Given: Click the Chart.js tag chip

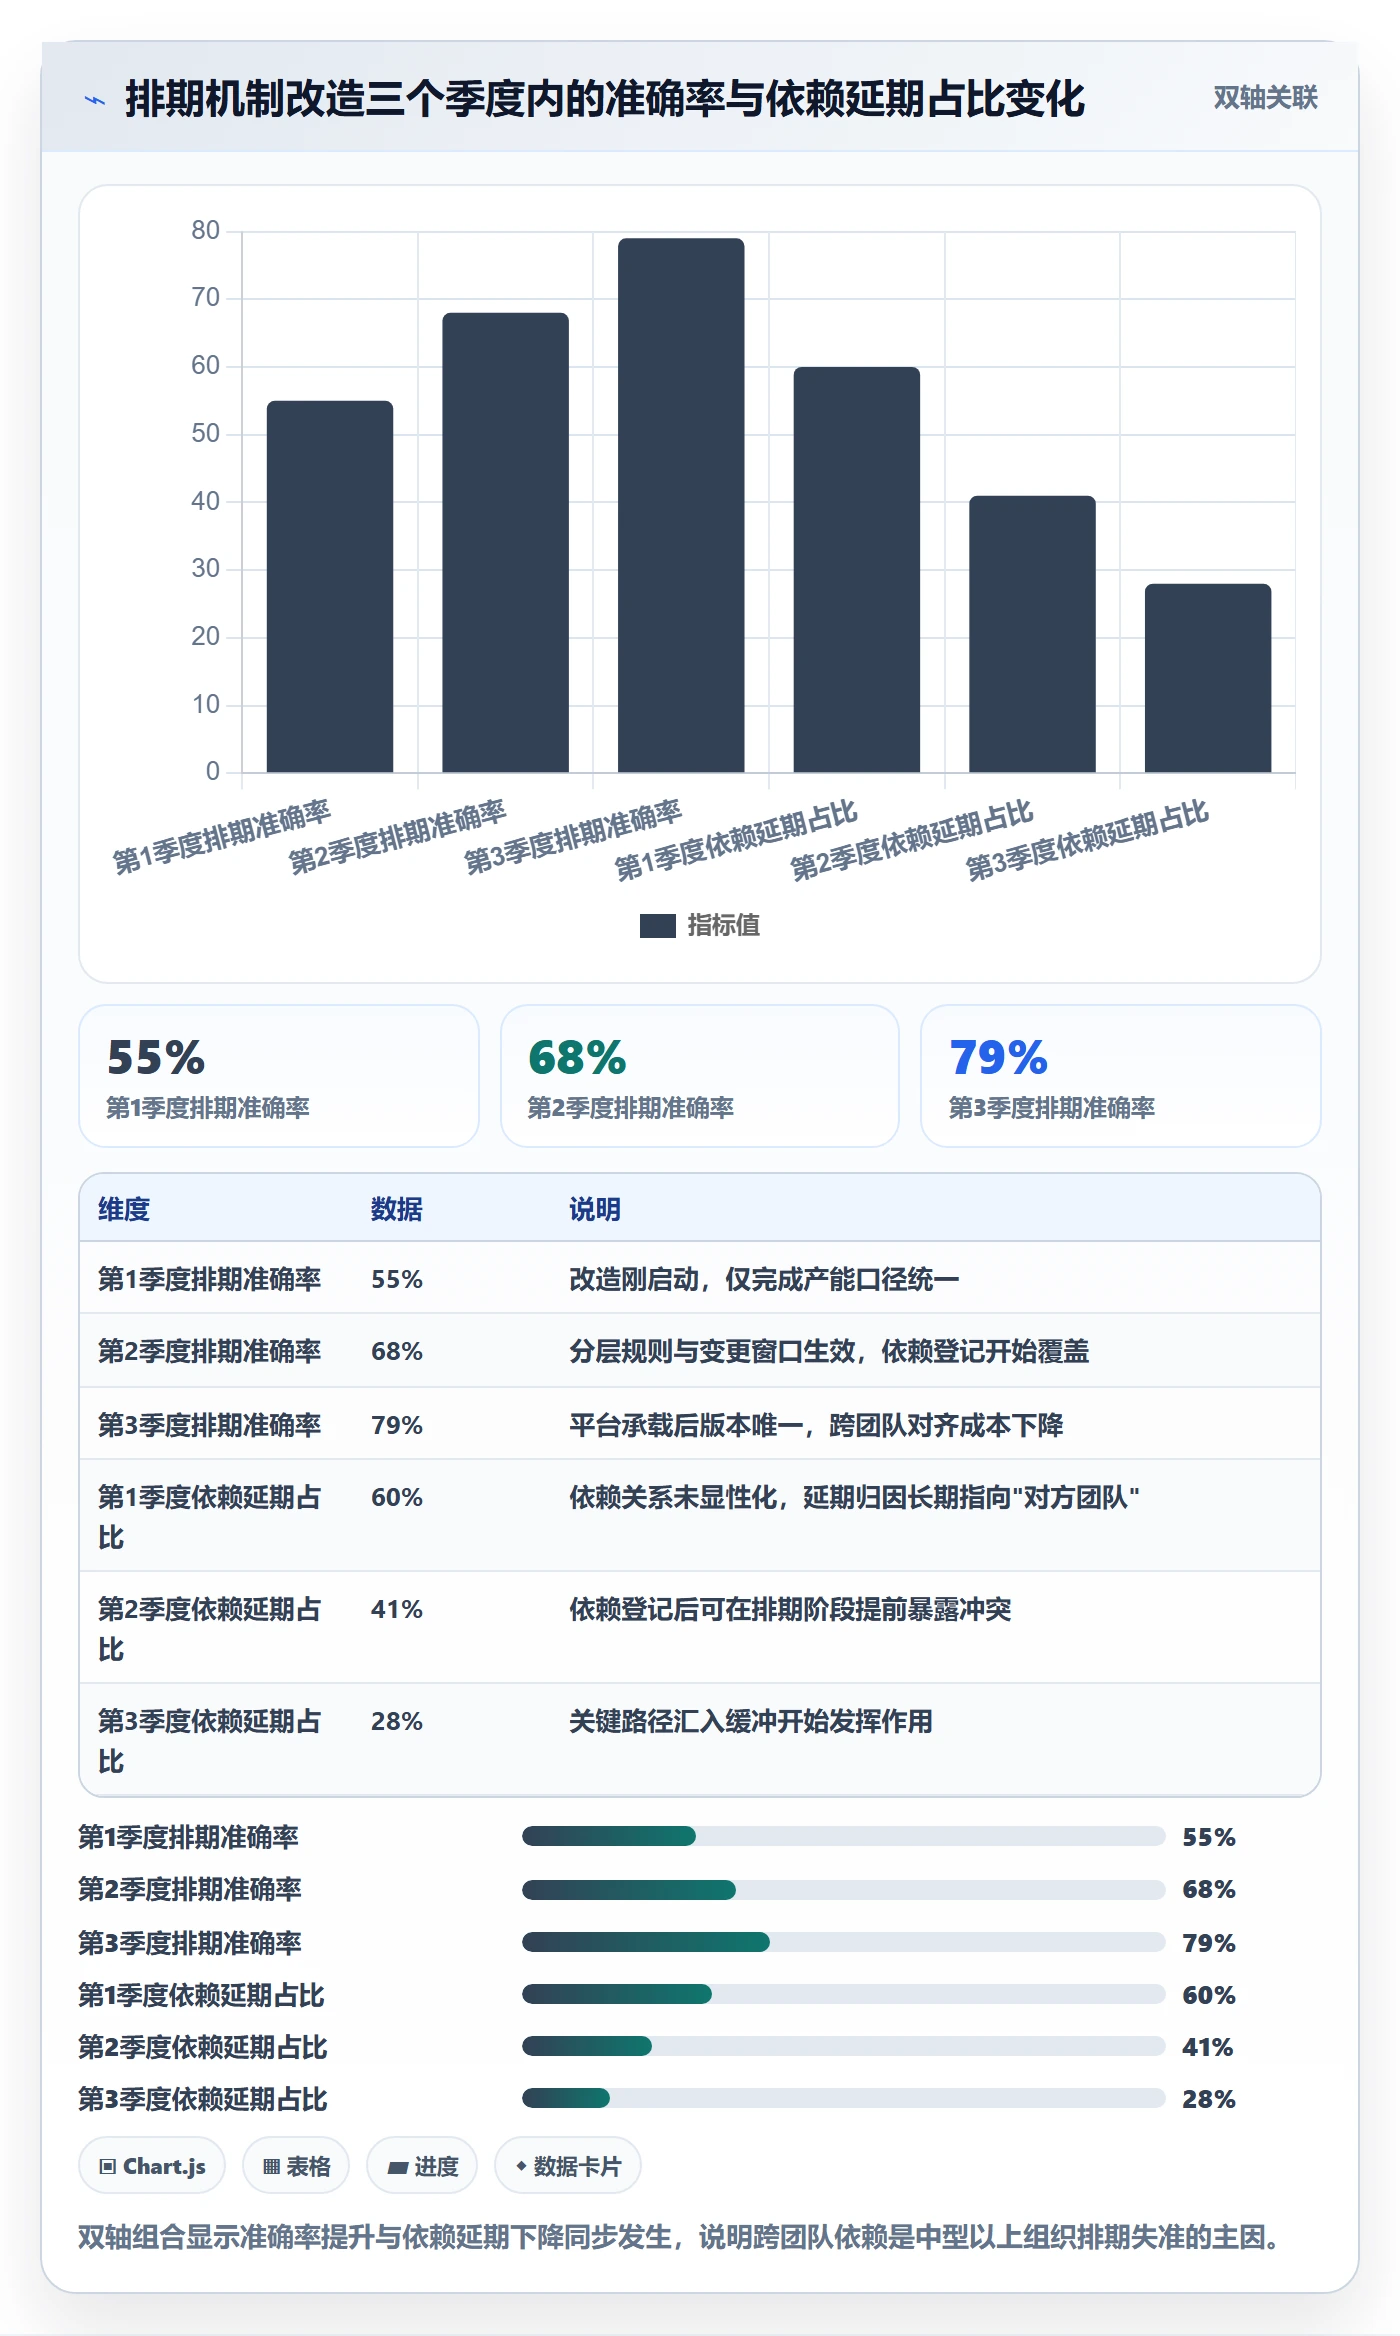Looking at the screenshot, I should coord(152,2166).
